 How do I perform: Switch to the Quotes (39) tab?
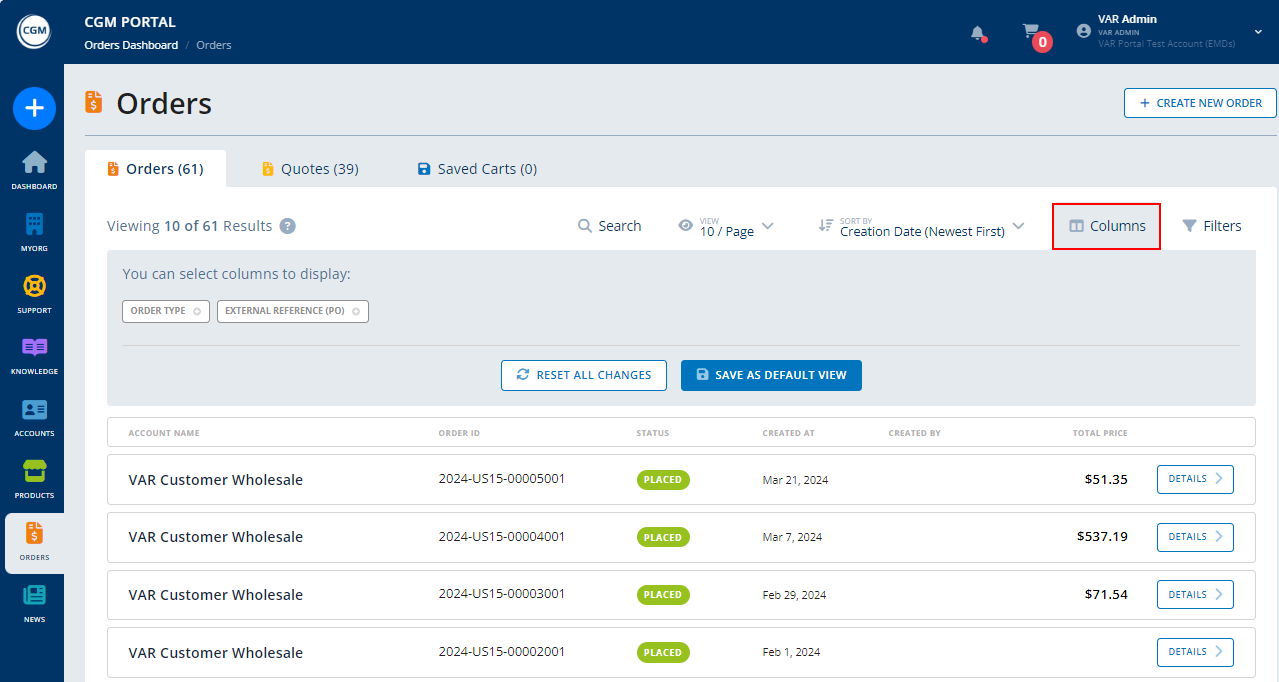[x=309, y=169]
